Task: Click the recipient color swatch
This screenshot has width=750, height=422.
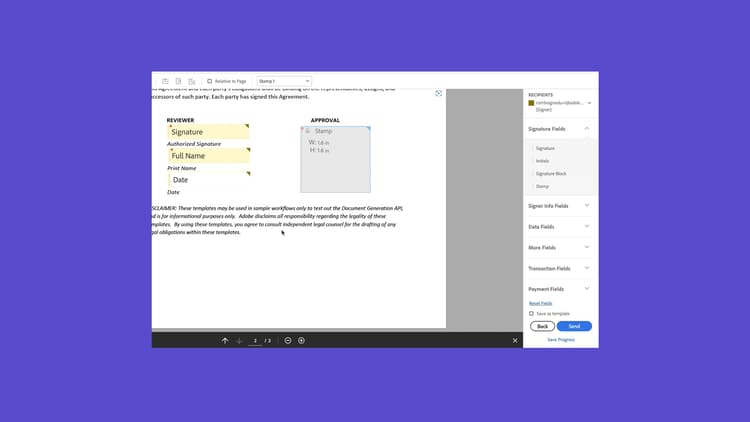Action: pos(531,103)
